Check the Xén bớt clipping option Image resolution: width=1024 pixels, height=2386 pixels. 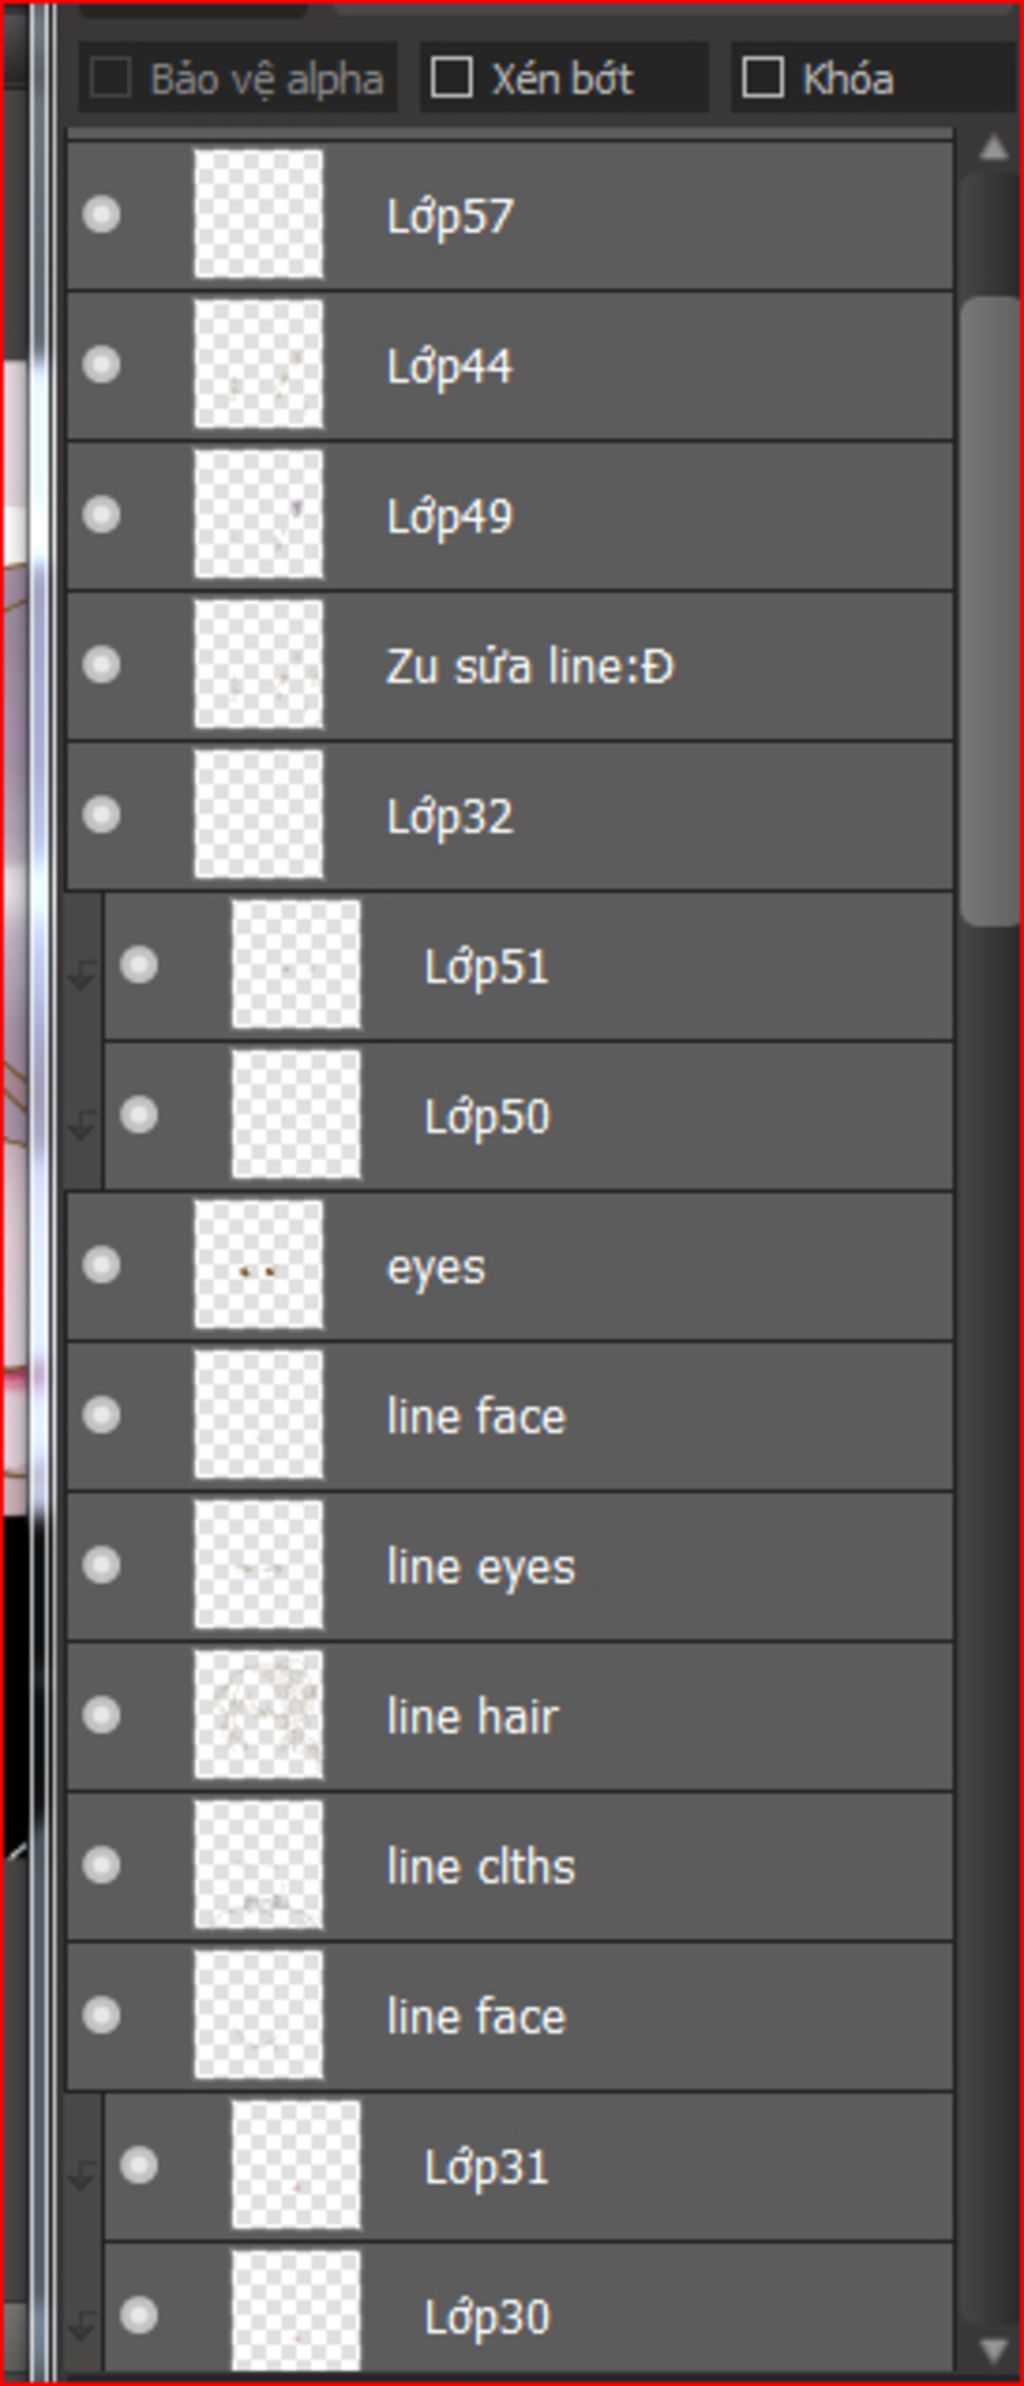coord(451,78)
